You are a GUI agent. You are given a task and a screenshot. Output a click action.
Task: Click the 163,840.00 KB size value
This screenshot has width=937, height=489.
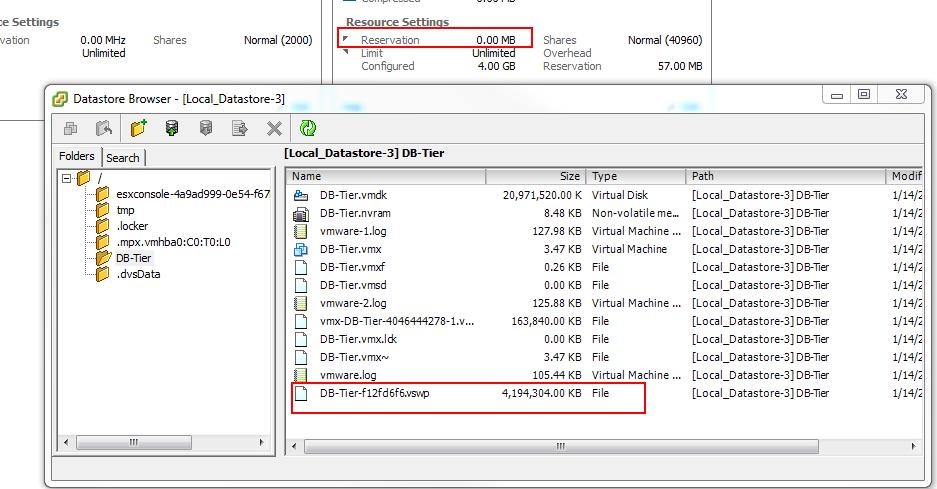click(x=546, y=321)
